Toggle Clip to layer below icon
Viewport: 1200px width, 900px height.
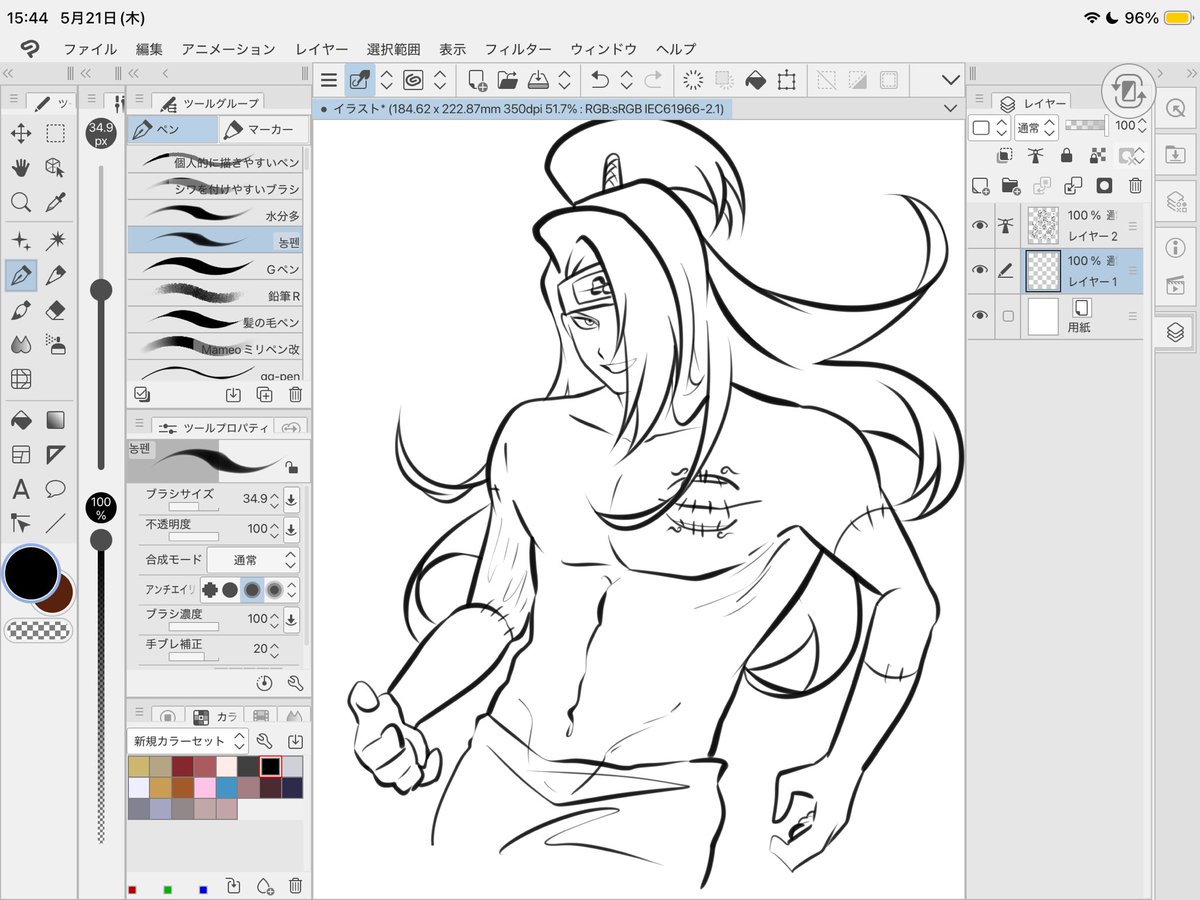coord(1005,155)
